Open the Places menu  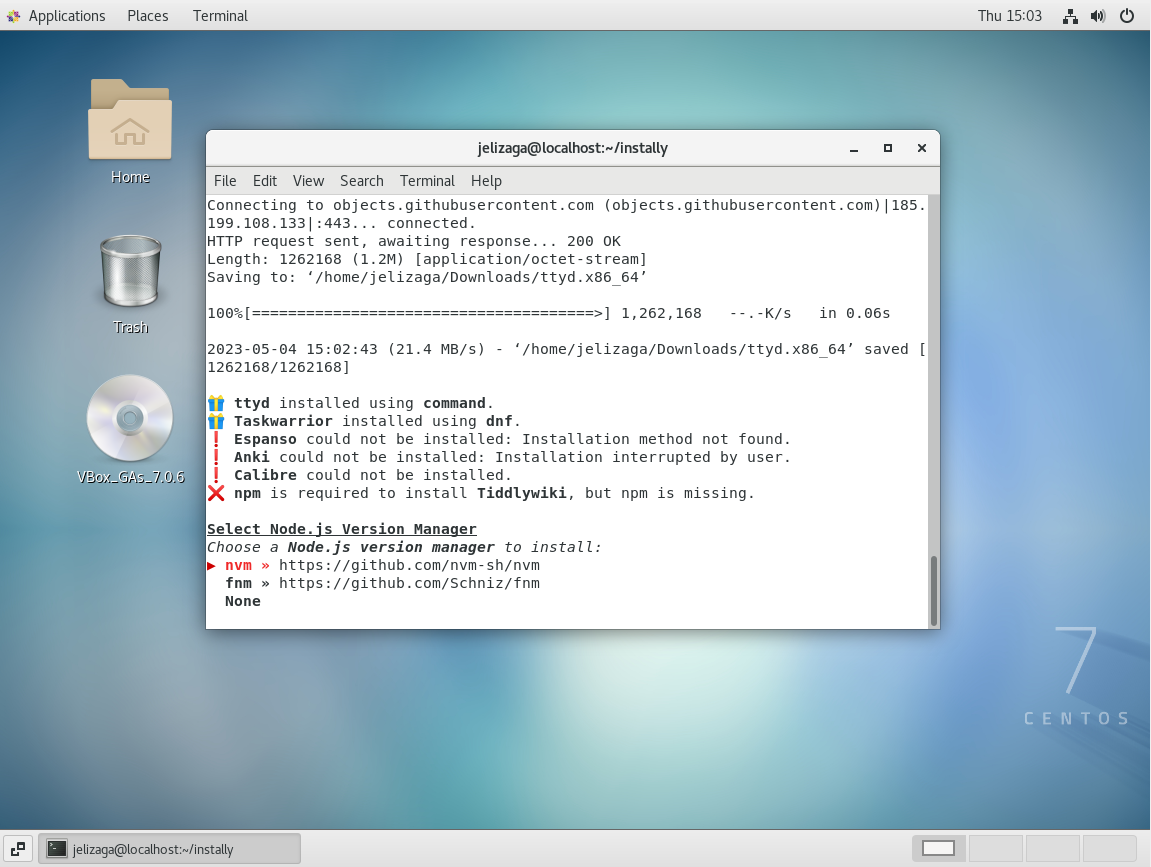148,15
